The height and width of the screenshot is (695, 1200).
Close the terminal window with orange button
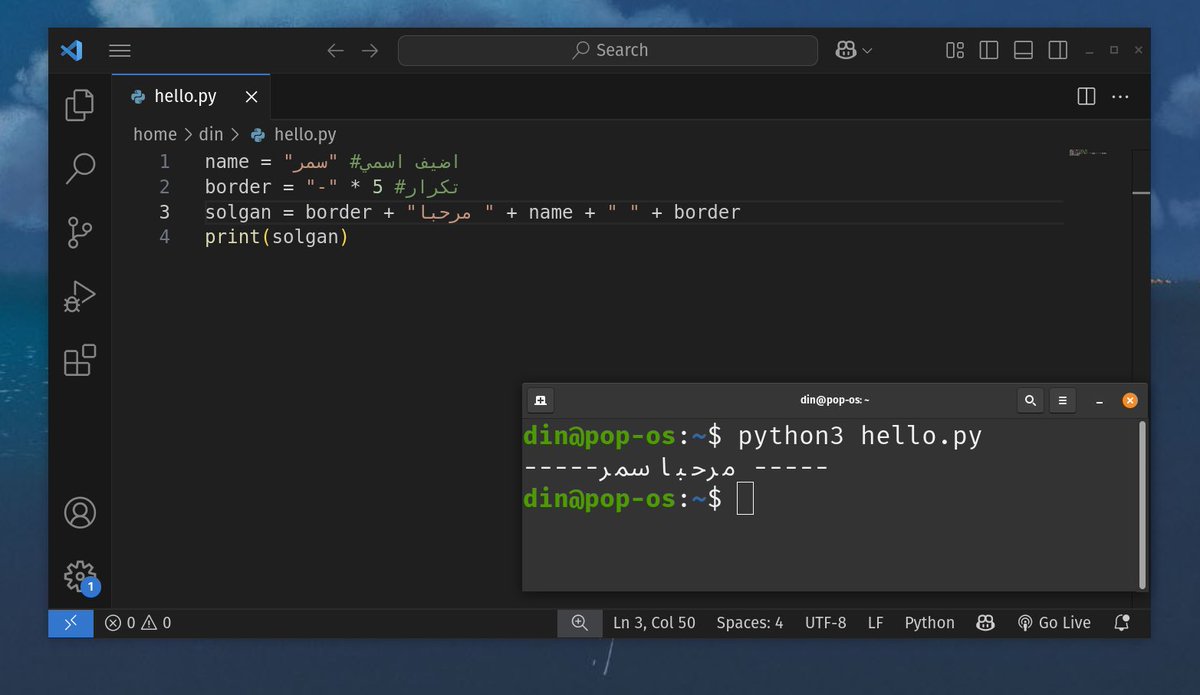point(1130,401)
